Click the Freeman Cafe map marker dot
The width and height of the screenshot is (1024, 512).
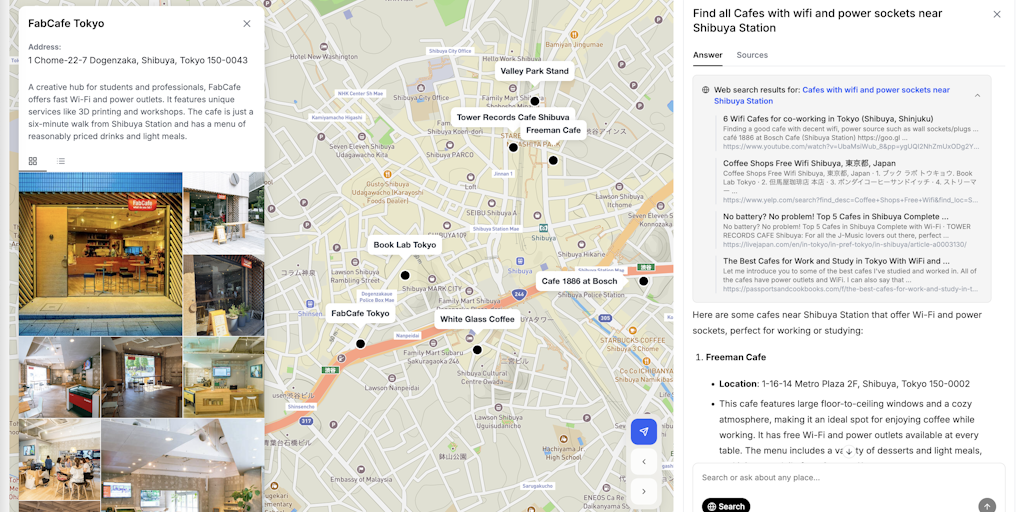[553, 161]
